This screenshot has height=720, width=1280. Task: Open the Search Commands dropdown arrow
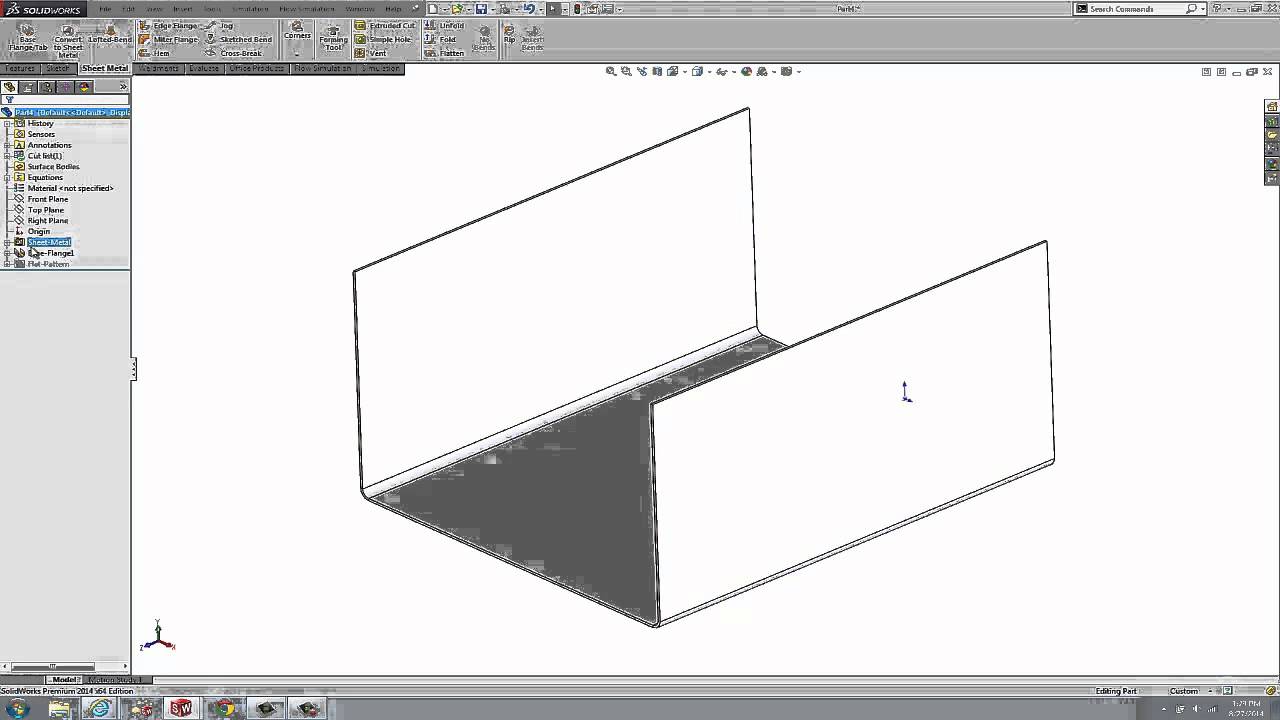pos(1201,9)
